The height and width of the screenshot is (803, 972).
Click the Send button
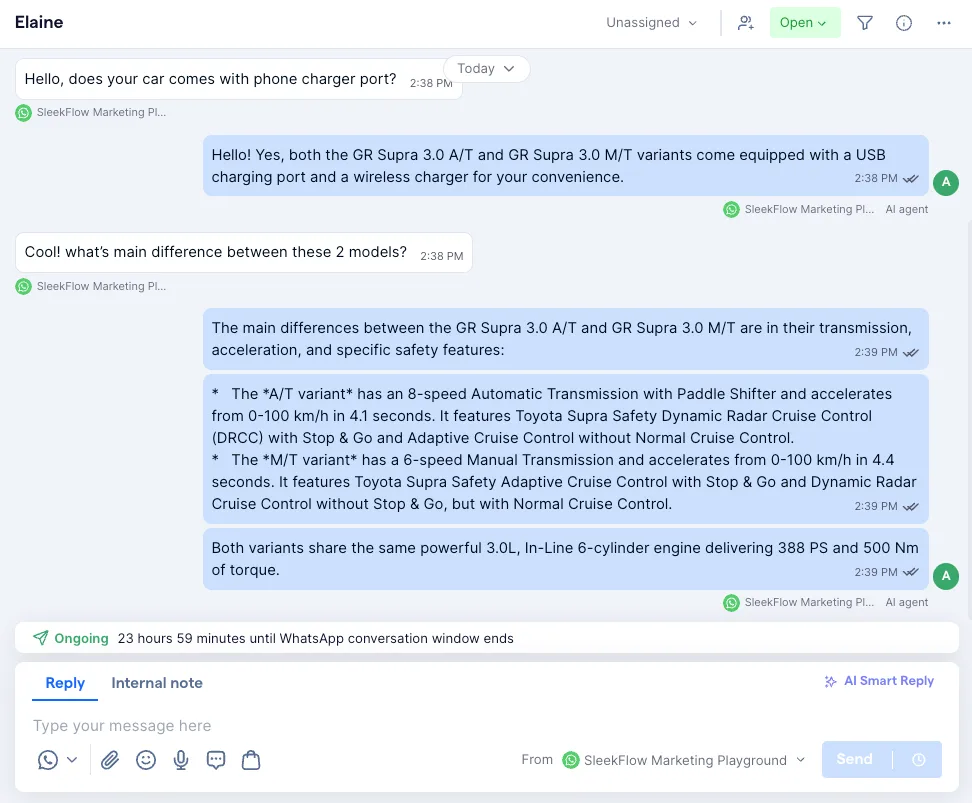[854, 759]
